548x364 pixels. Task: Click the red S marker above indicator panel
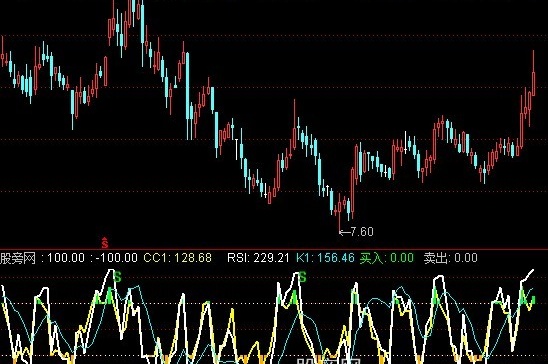click(105, 242)
